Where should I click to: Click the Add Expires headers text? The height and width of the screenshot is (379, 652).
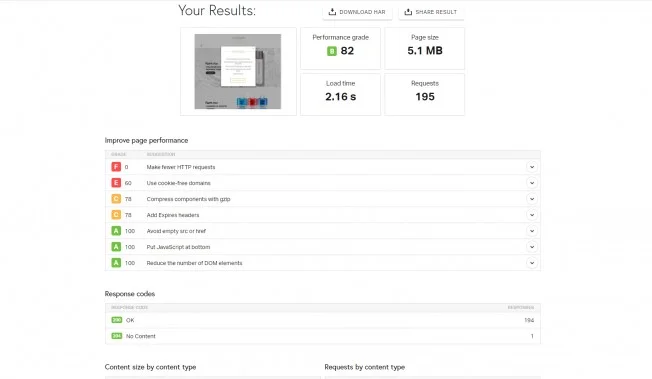click(173, 215)
